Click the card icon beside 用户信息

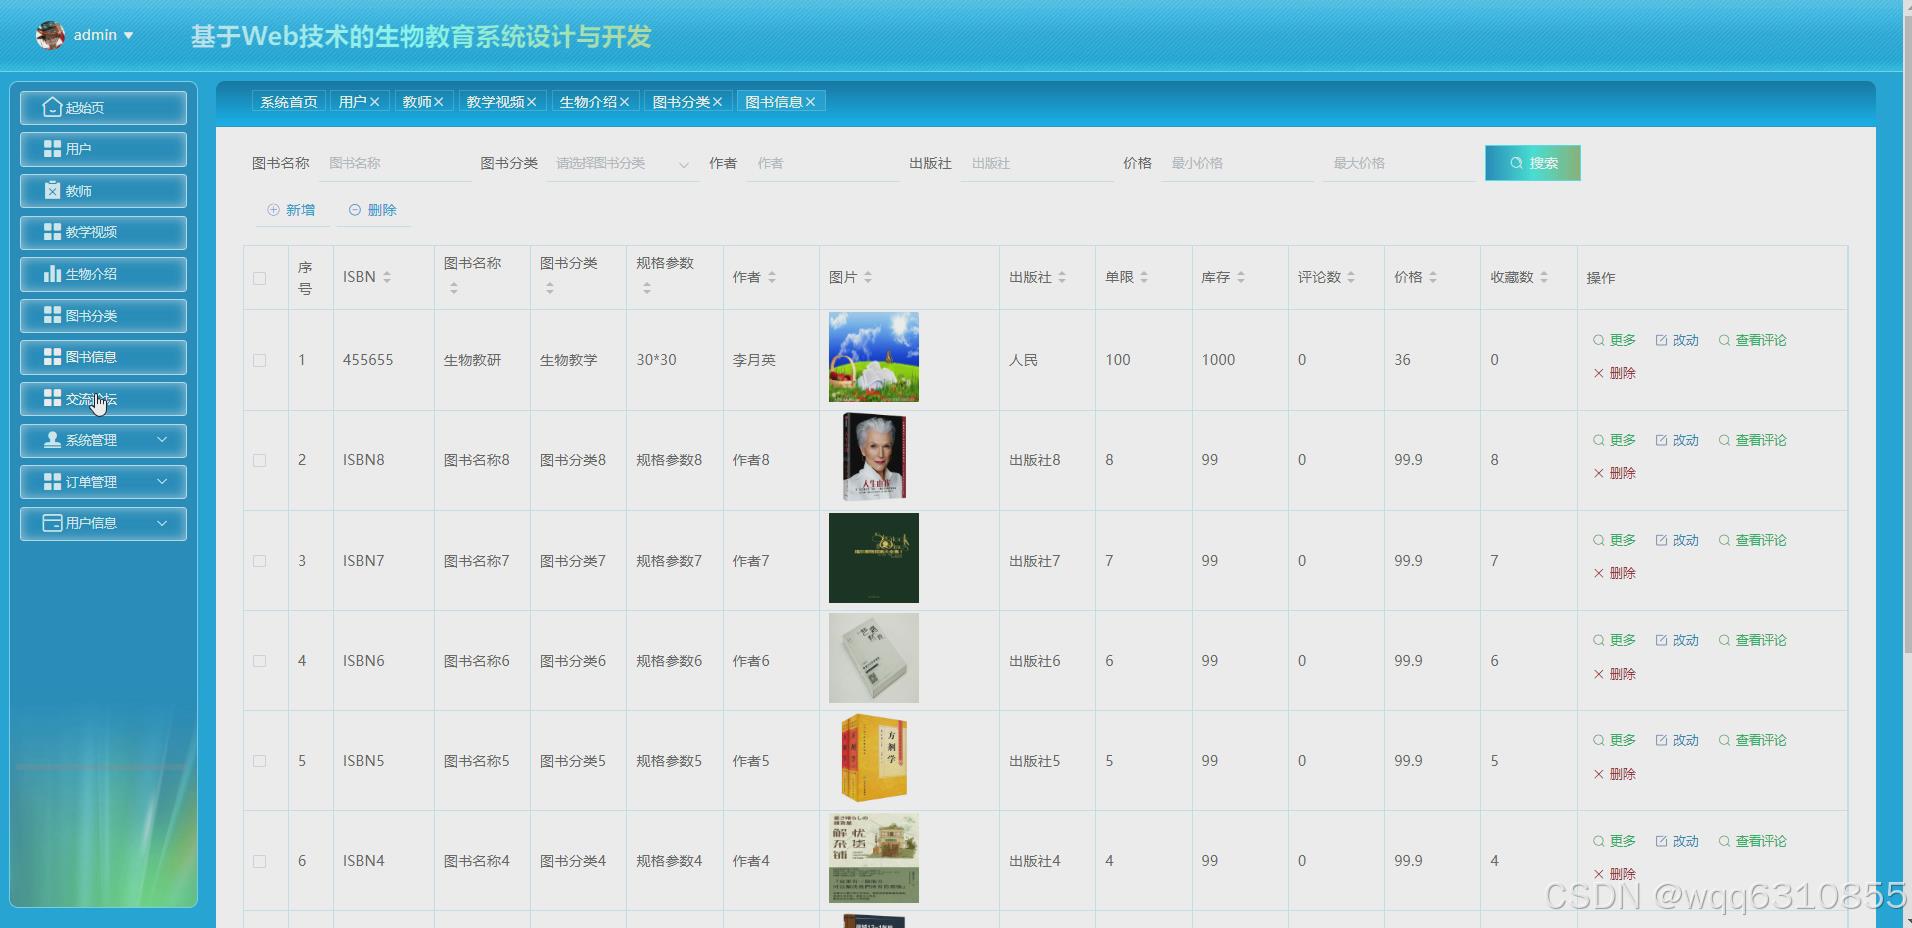(x=52, y=523)
